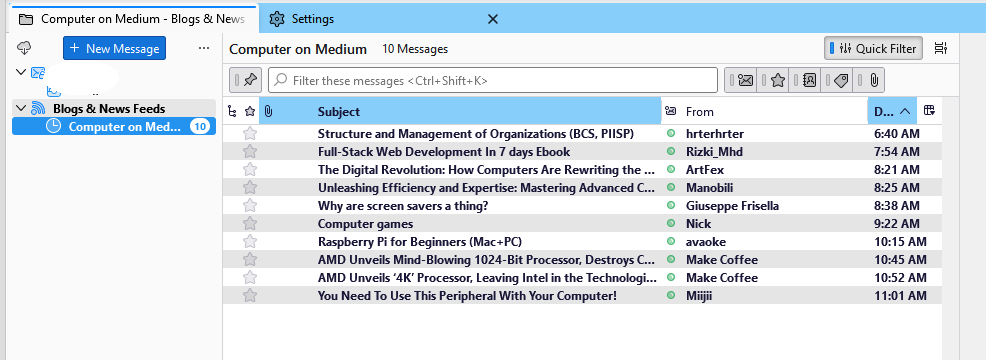Open Structure and Management of Organizations message

(475, 134)
